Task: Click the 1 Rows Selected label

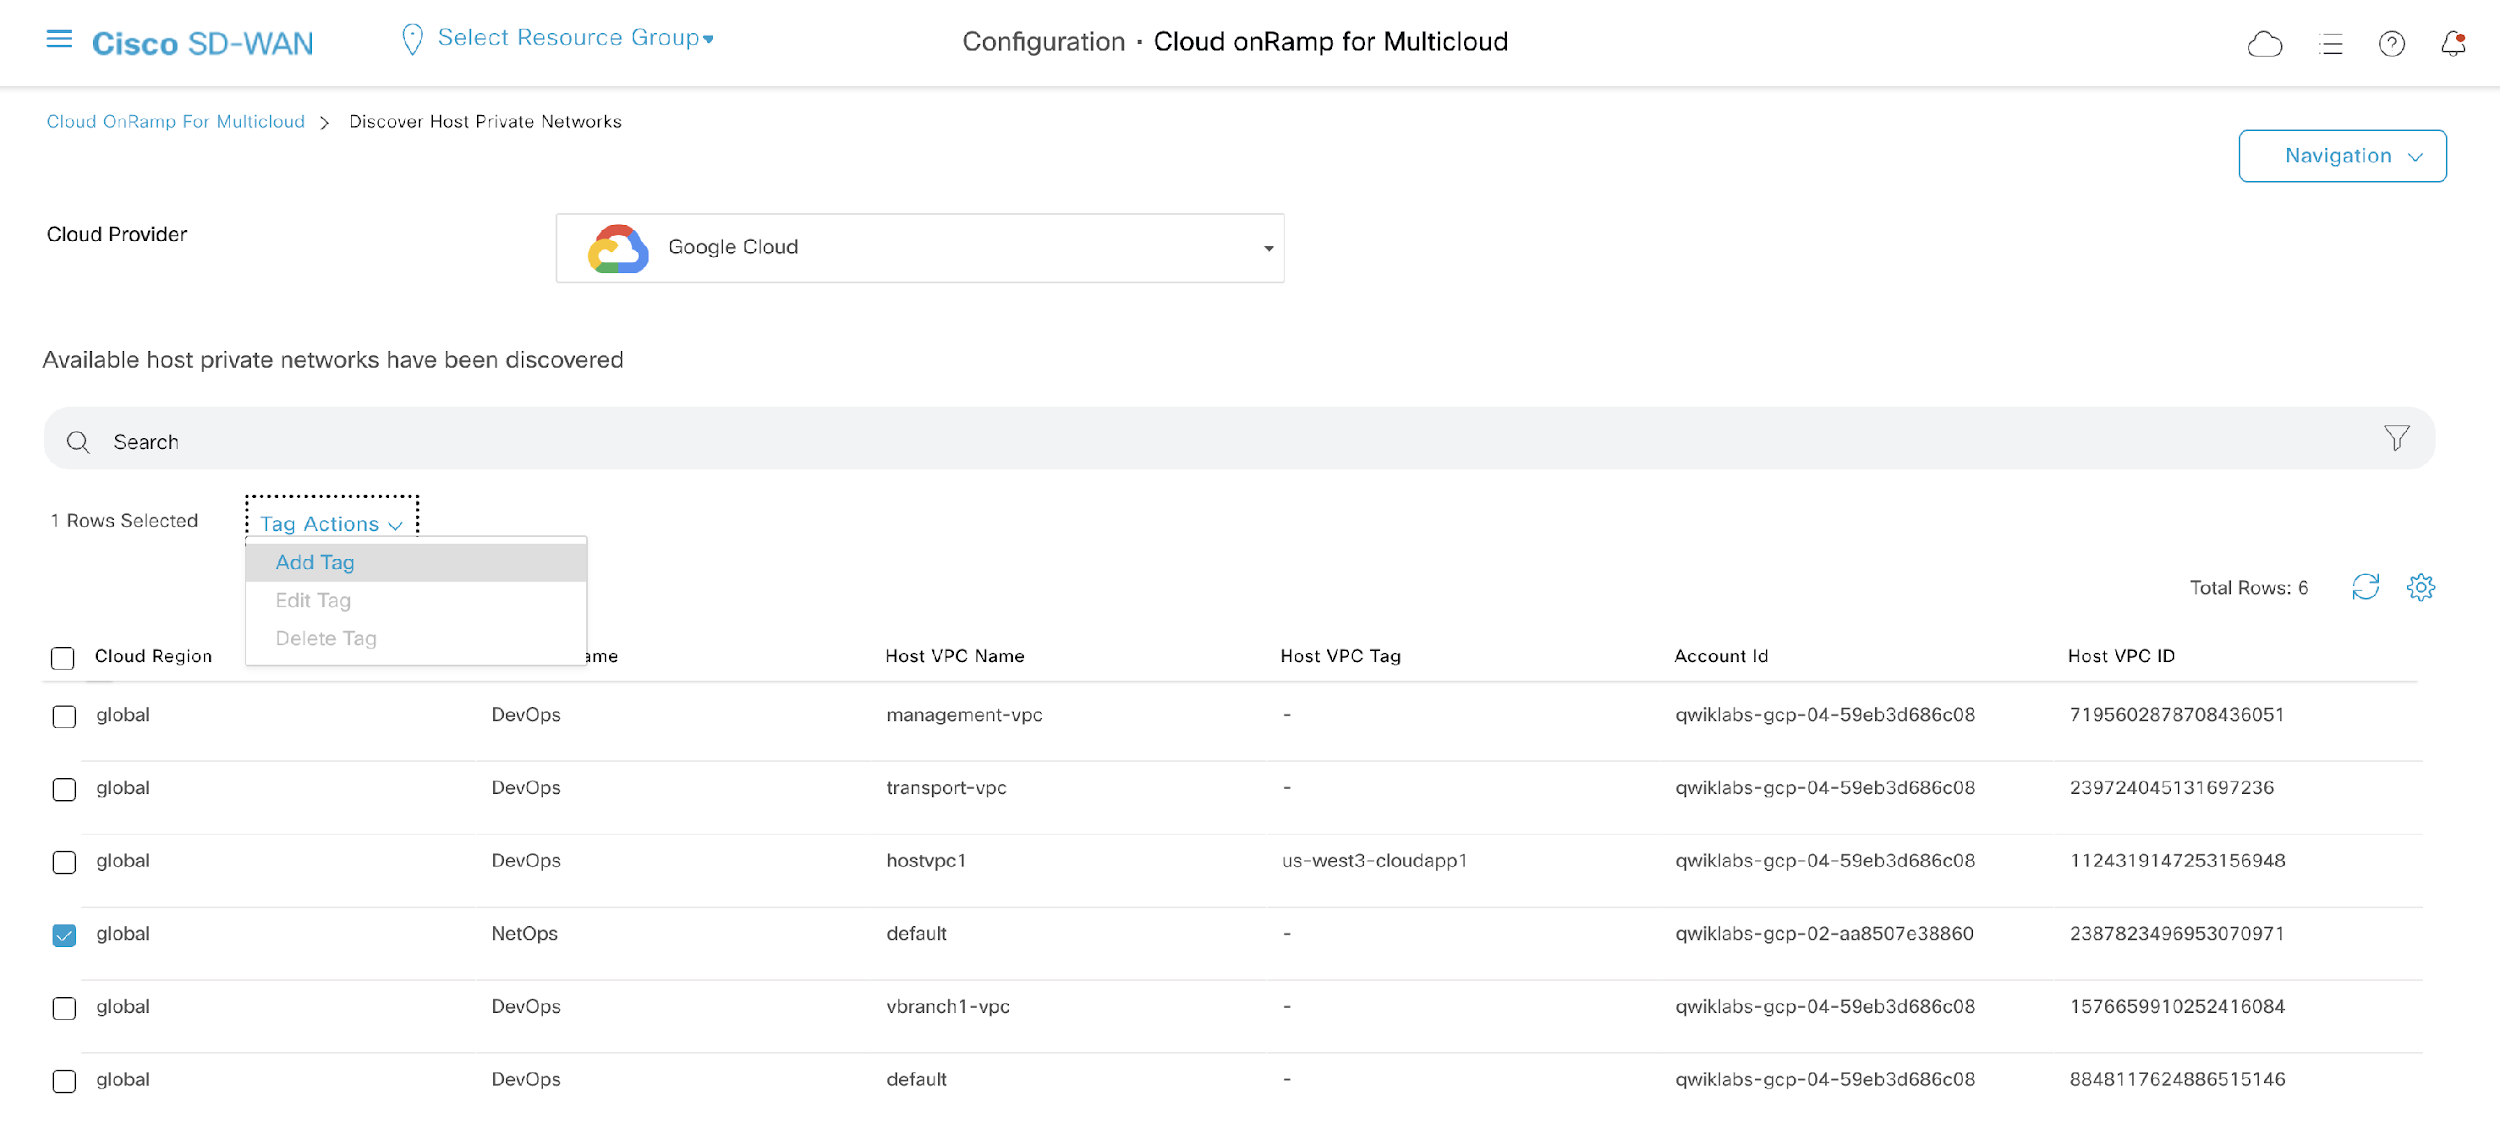Action: click(x=124, y=521)
